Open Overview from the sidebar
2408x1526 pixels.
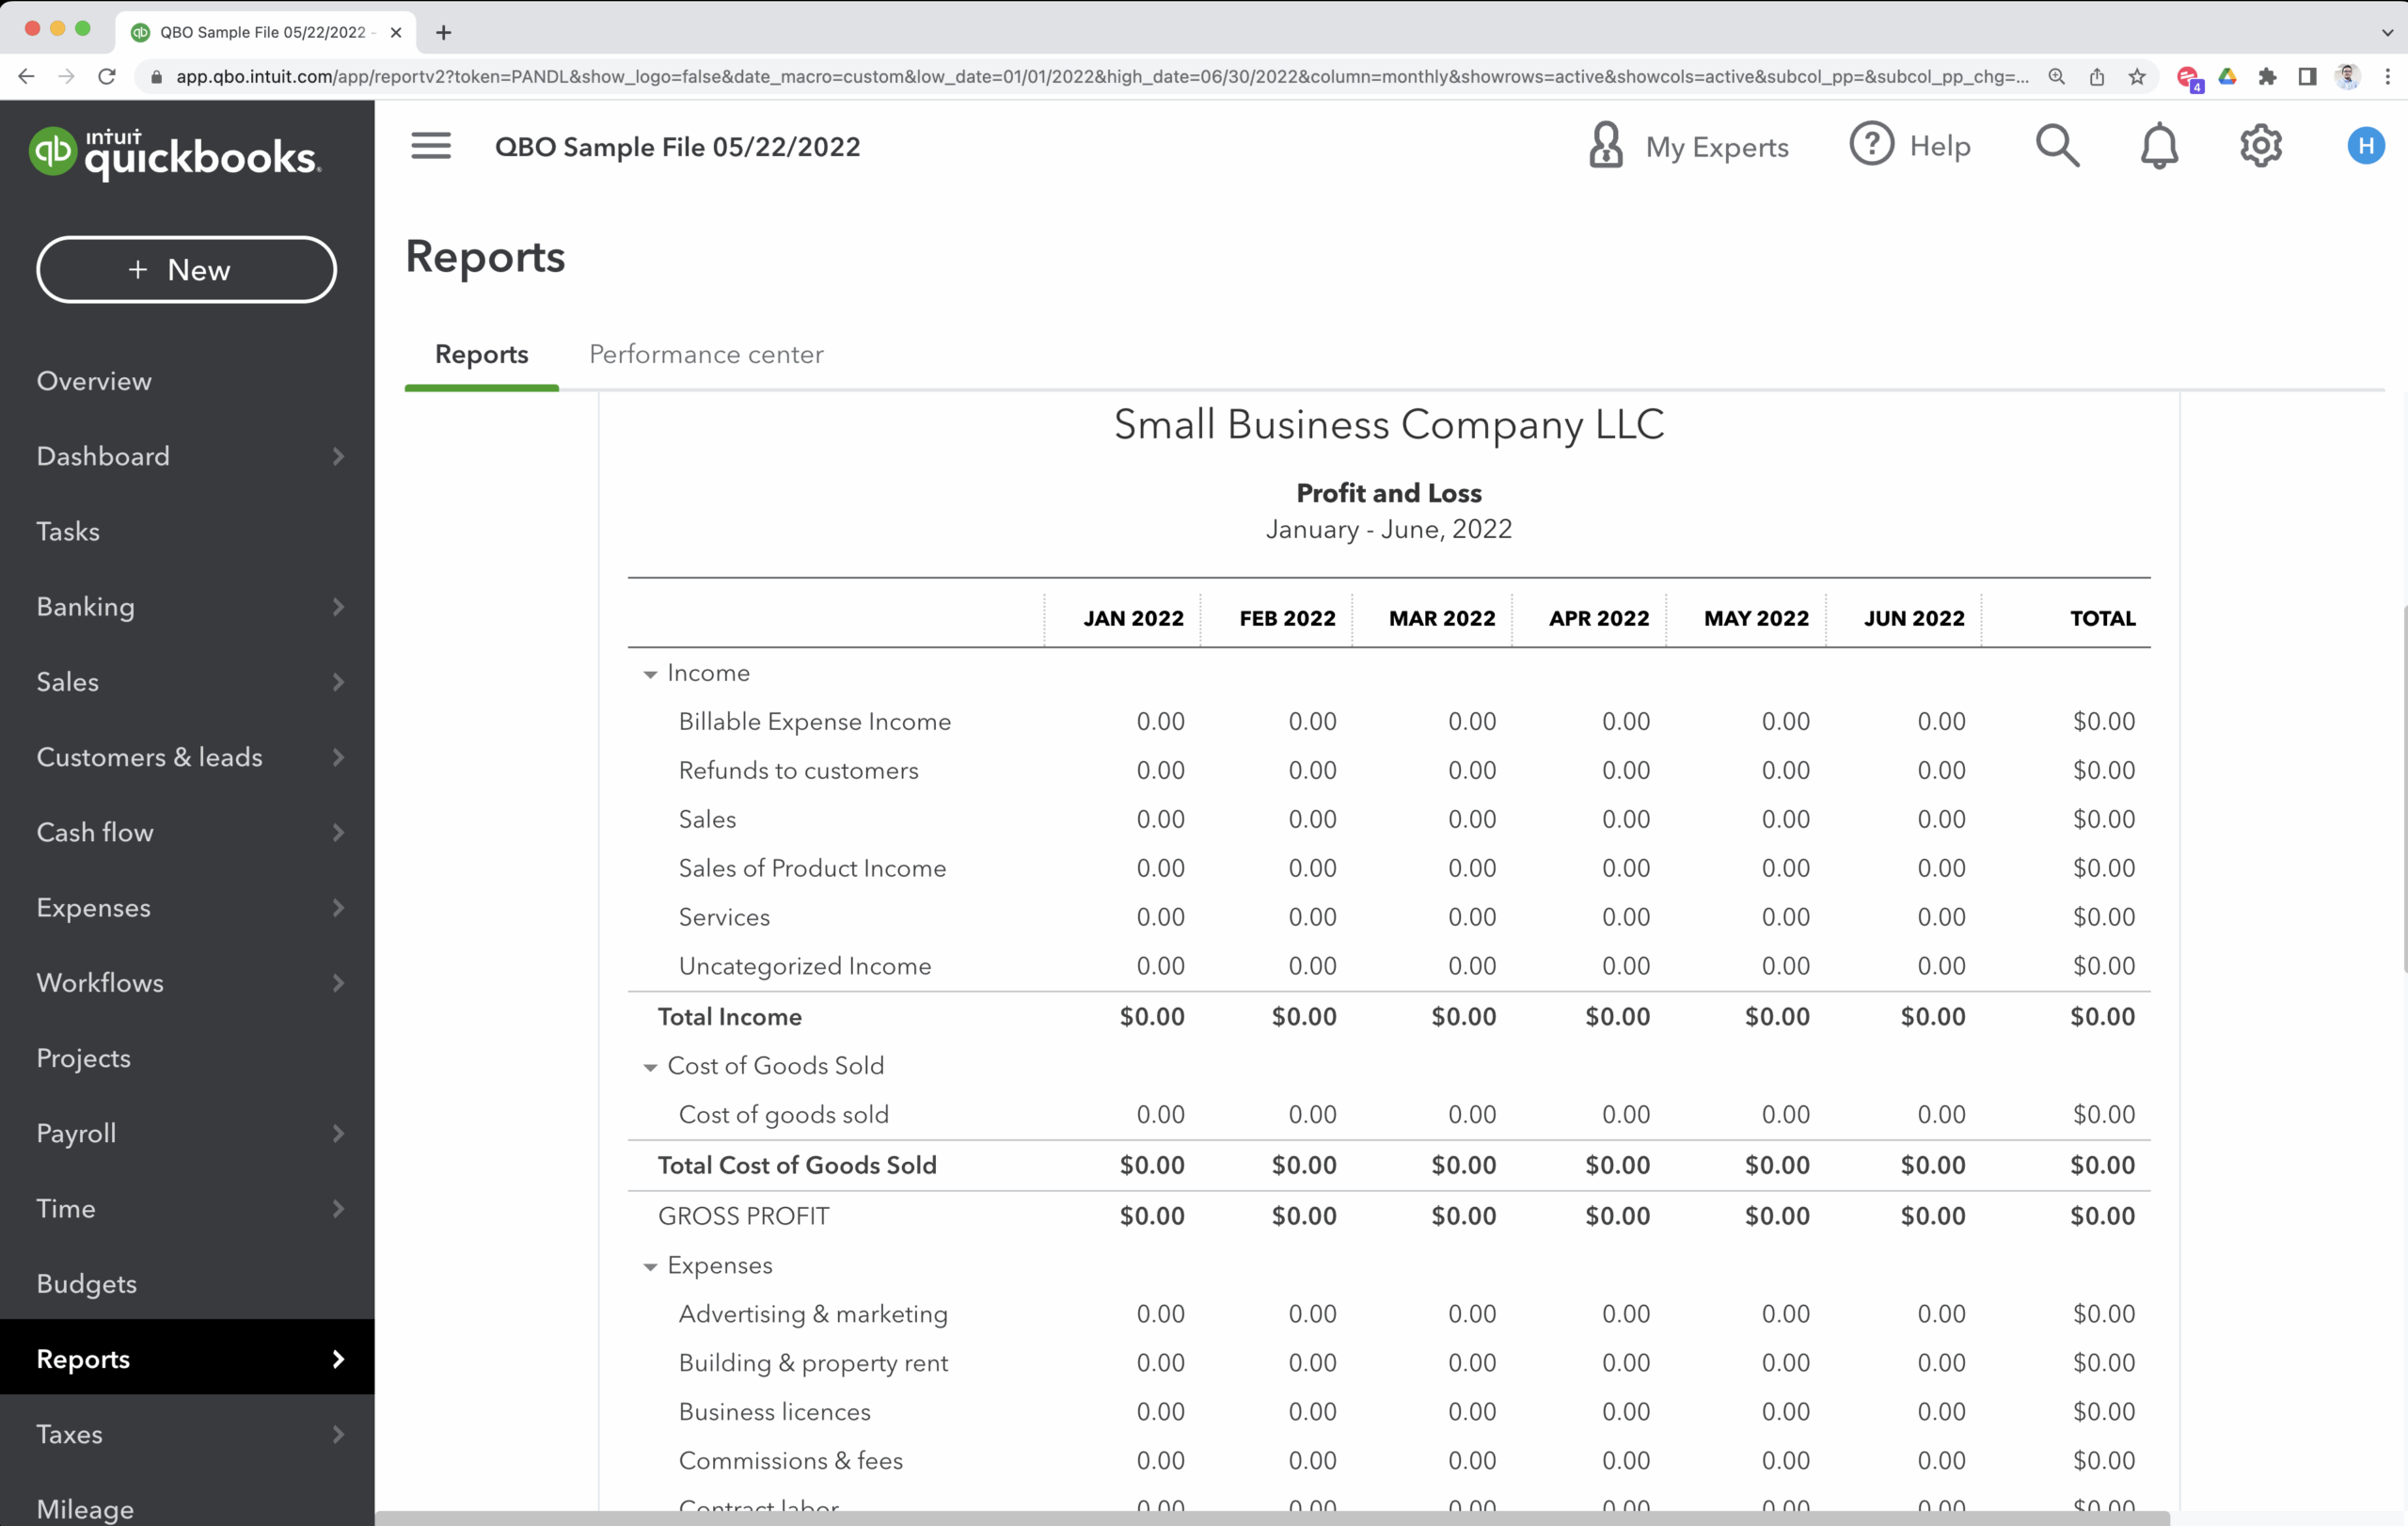coord(94,380)
